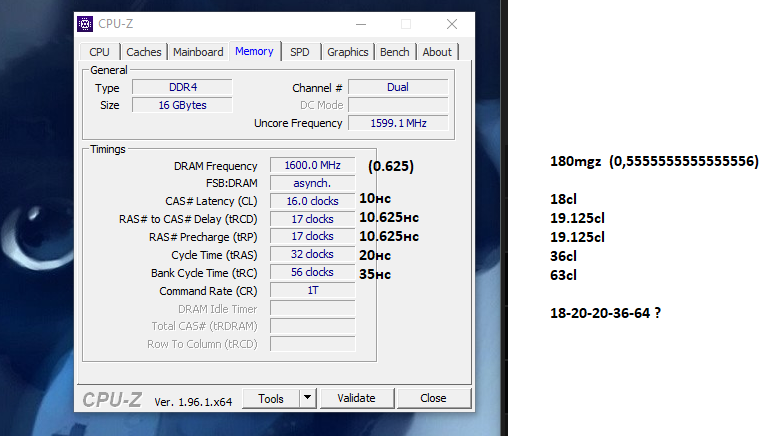
Task: Click the CAS# Latency 16.0 clocks value
Action: (312, 201)
